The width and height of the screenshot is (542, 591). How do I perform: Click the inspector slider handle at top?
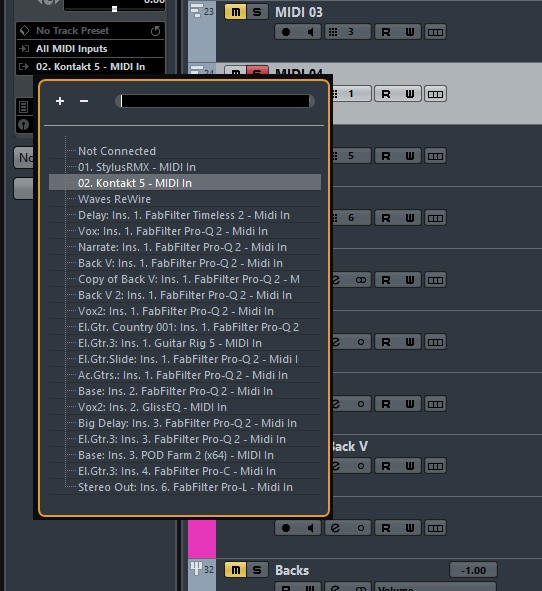pos(114,9)
